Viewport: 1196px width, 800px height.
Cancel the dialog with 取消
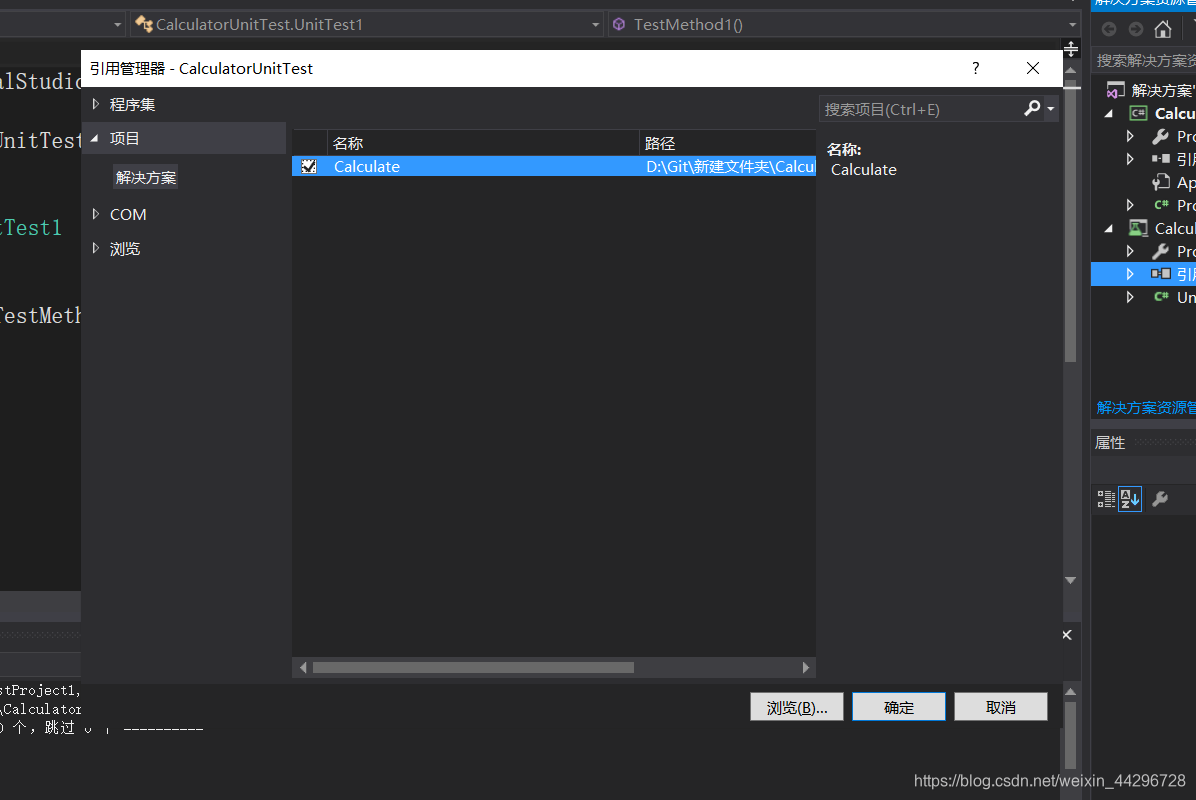pos(1001,707)
